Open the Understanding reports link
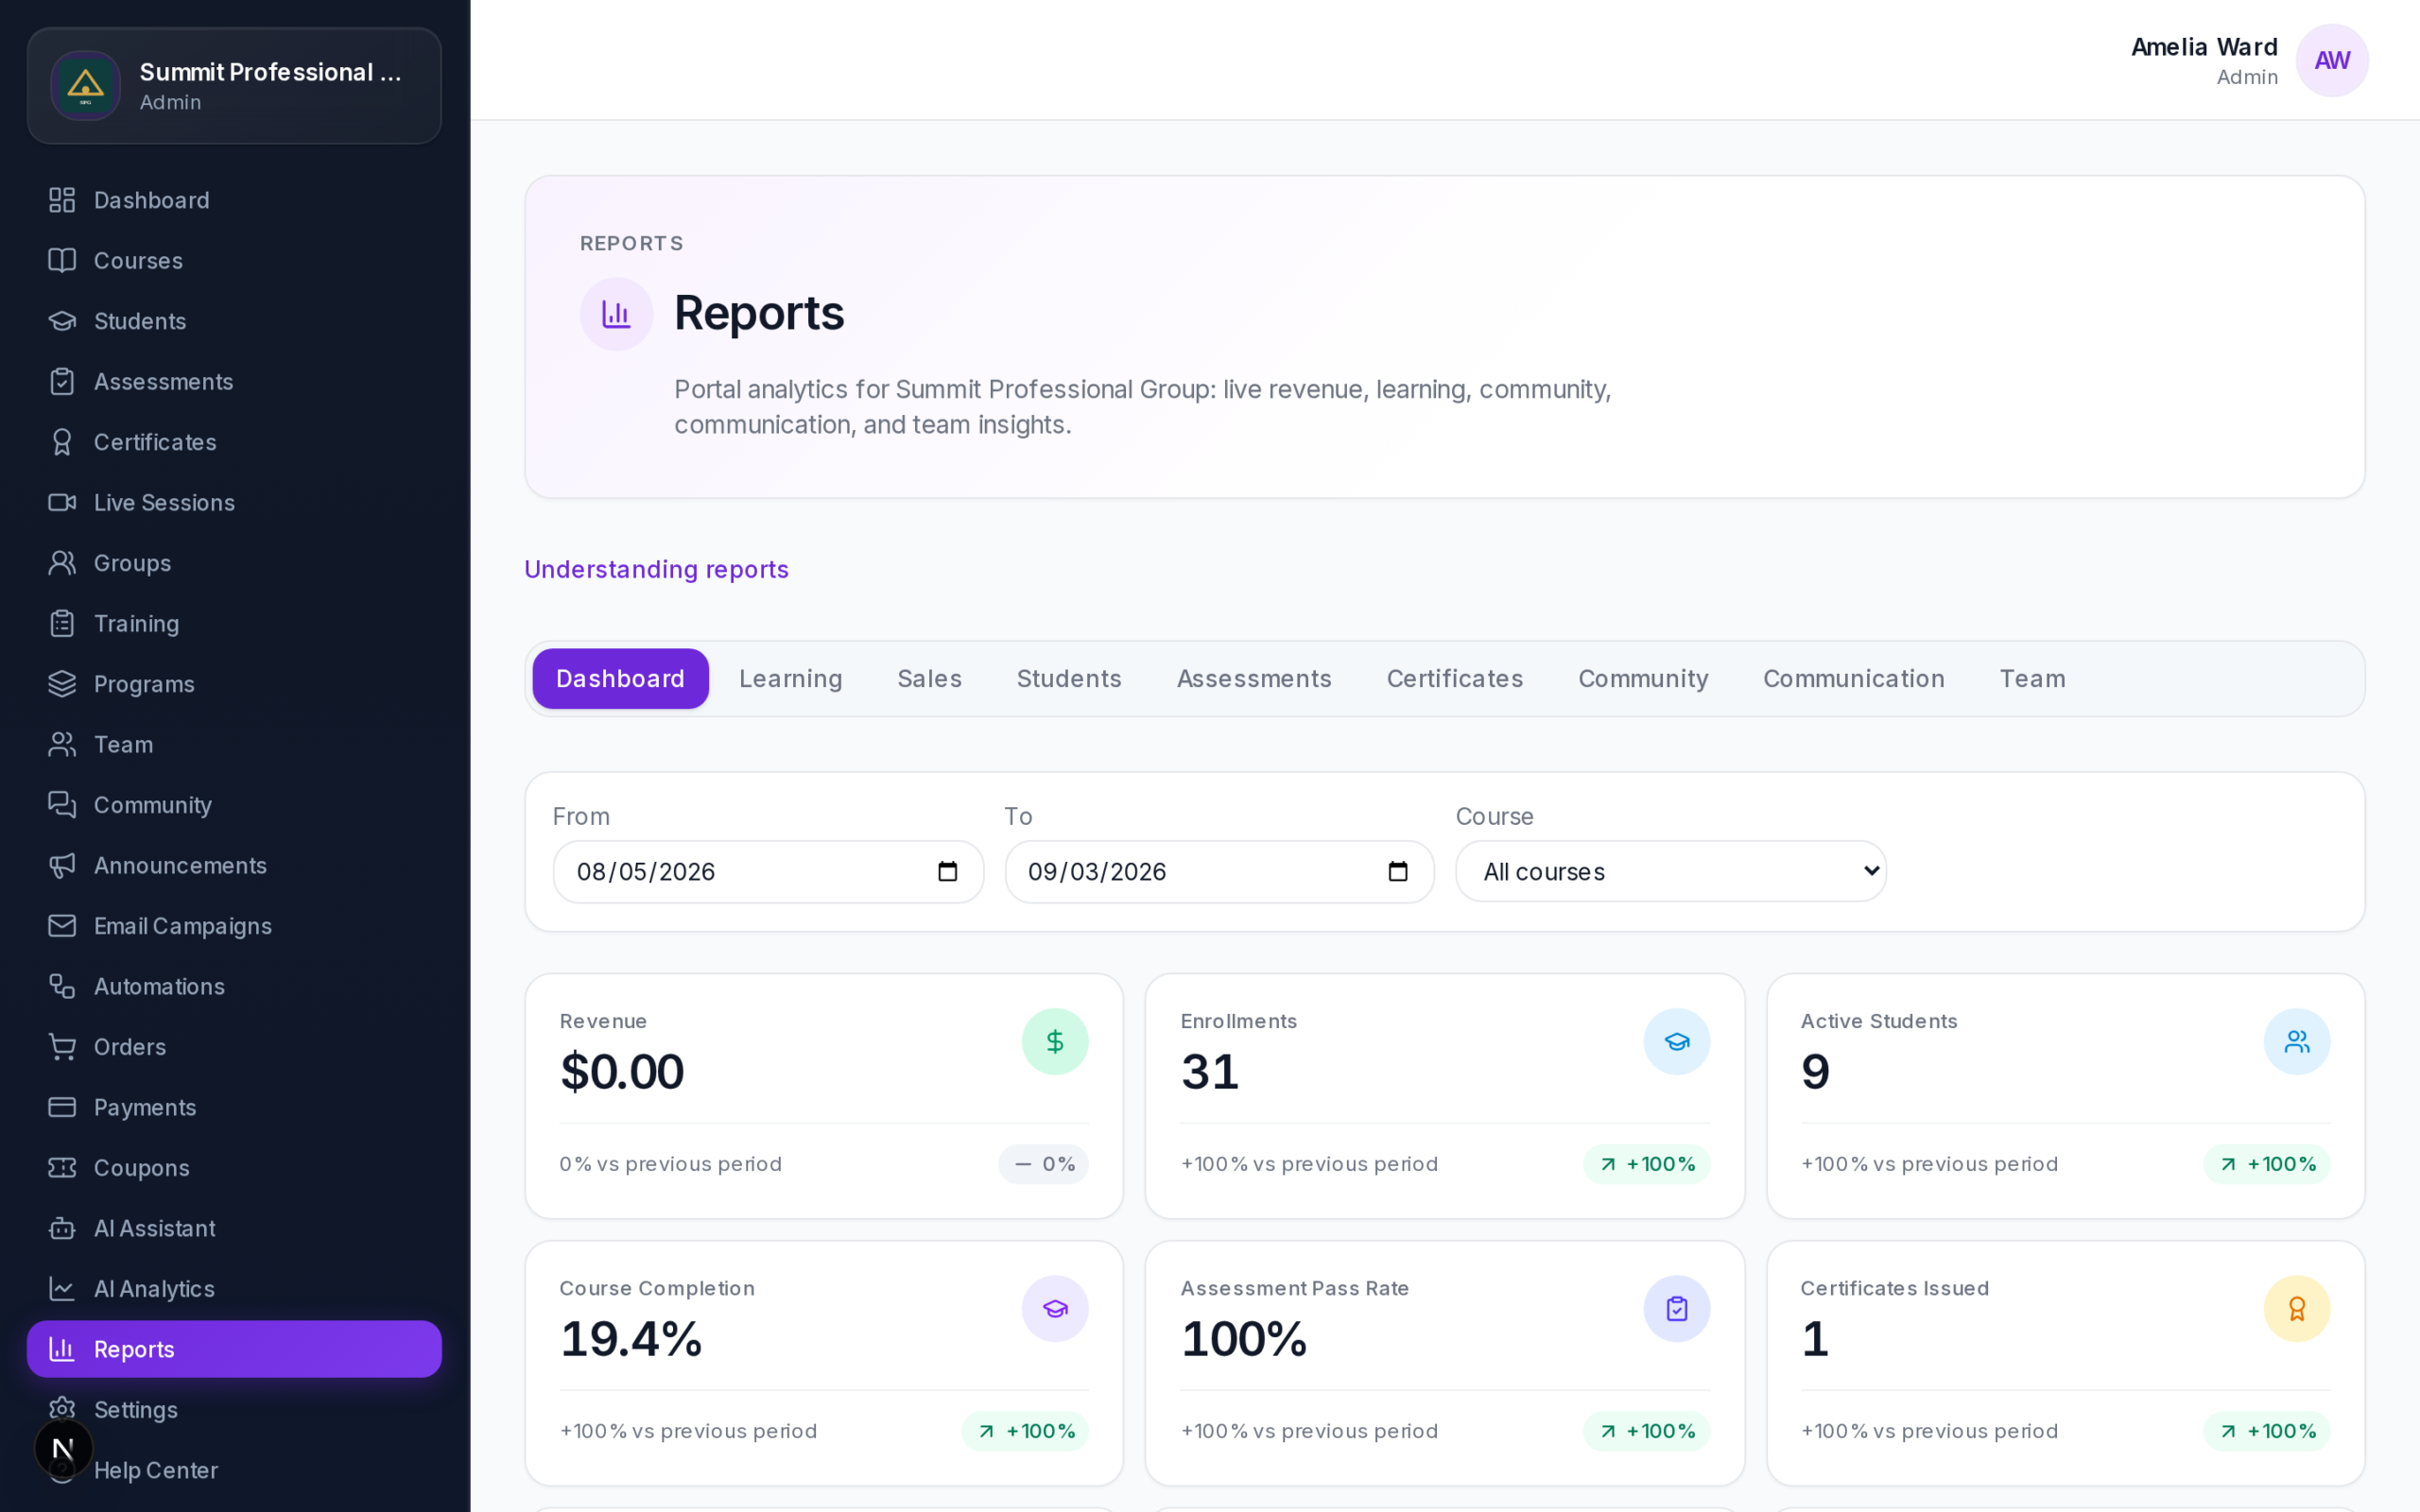Screen dimensions: 2420x1512 click(x=657, y=570)
